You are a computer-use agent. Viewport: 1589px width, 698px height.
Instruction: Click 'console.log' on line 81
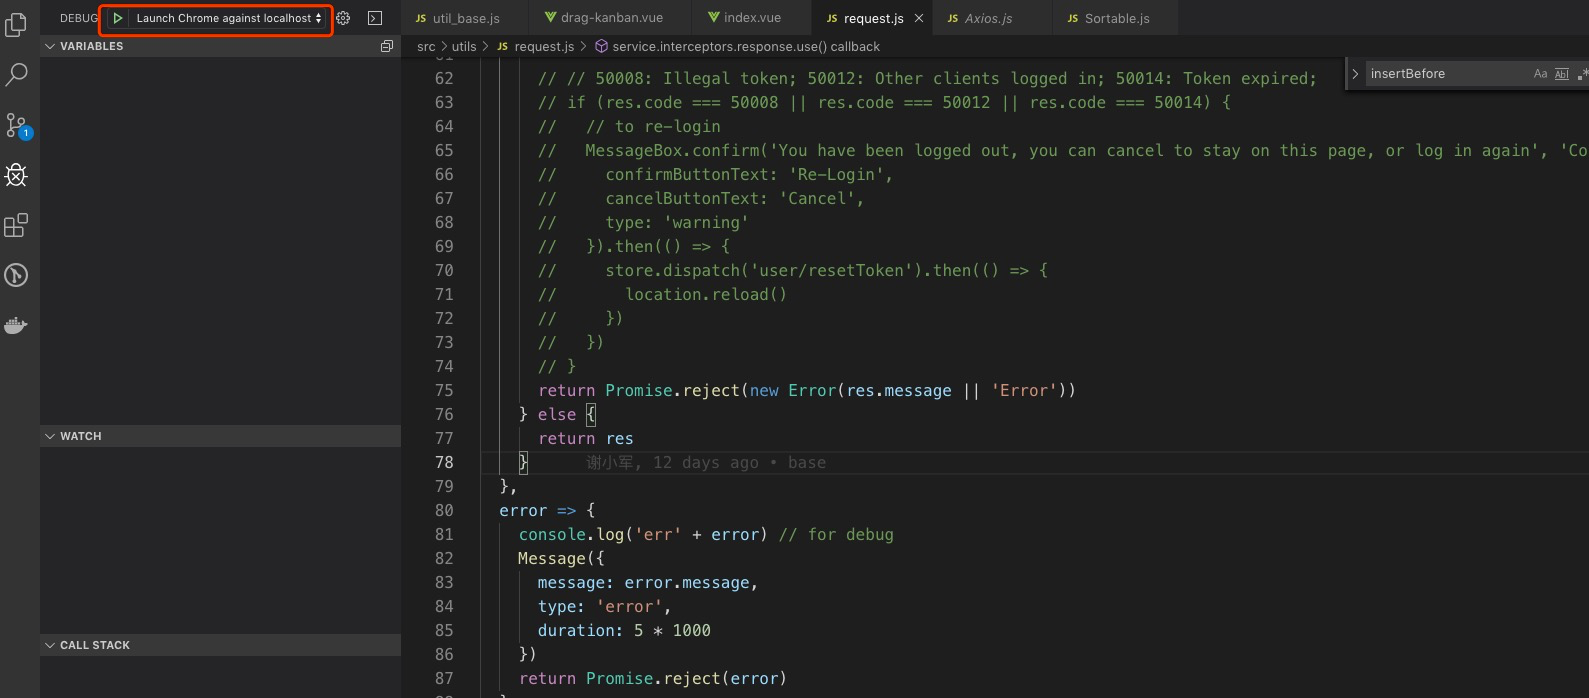[572, 534]
